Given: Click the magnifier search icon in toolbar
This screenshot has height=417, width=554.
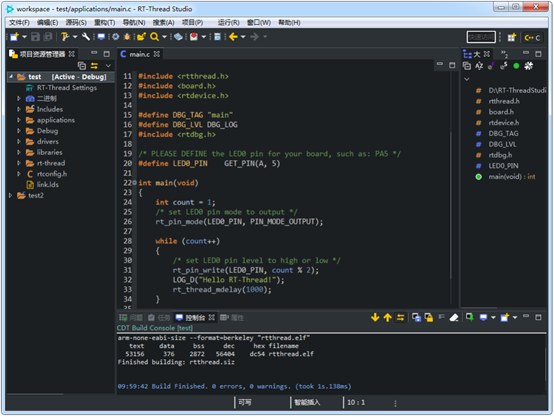Looking at the screenshot, I should [154, 36].
